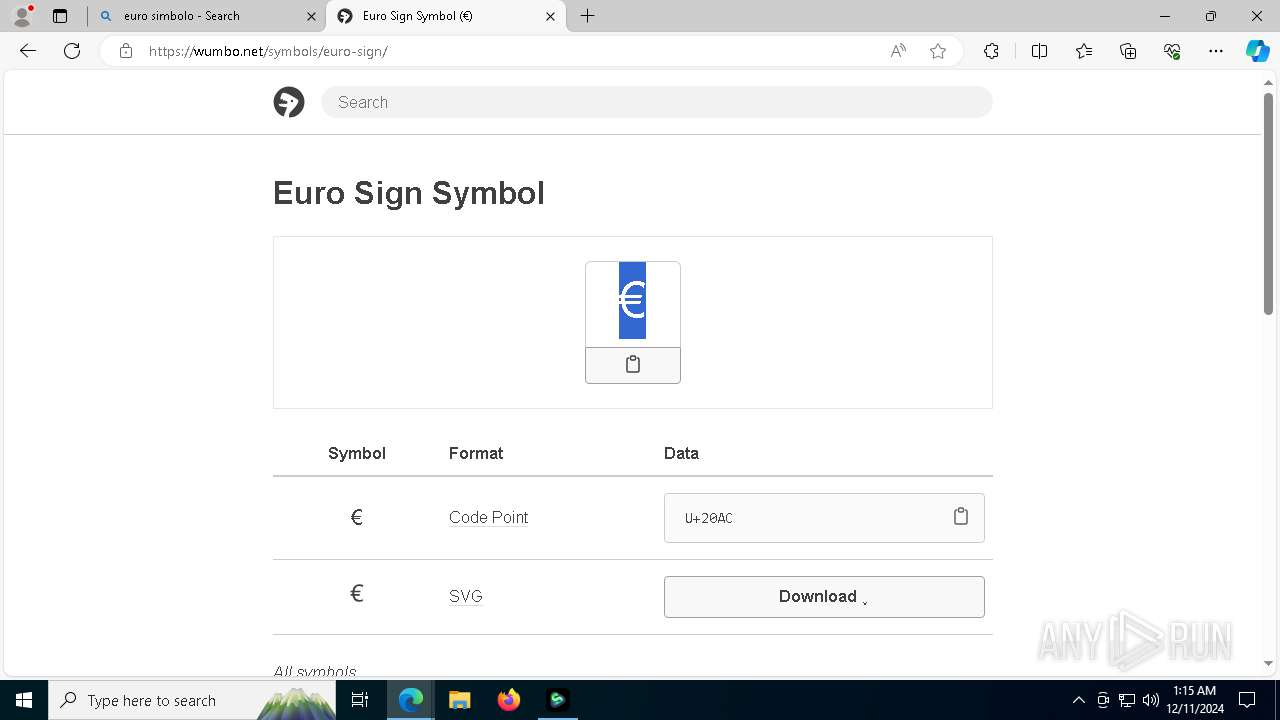Click the euro symbol in Code Point row
The image size is (1280, 720).
[356, 517]
